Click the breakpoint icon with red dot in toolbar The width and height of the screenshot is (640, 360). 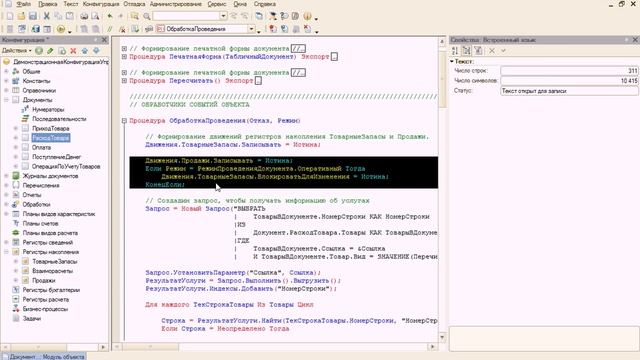tap(273, 29)
